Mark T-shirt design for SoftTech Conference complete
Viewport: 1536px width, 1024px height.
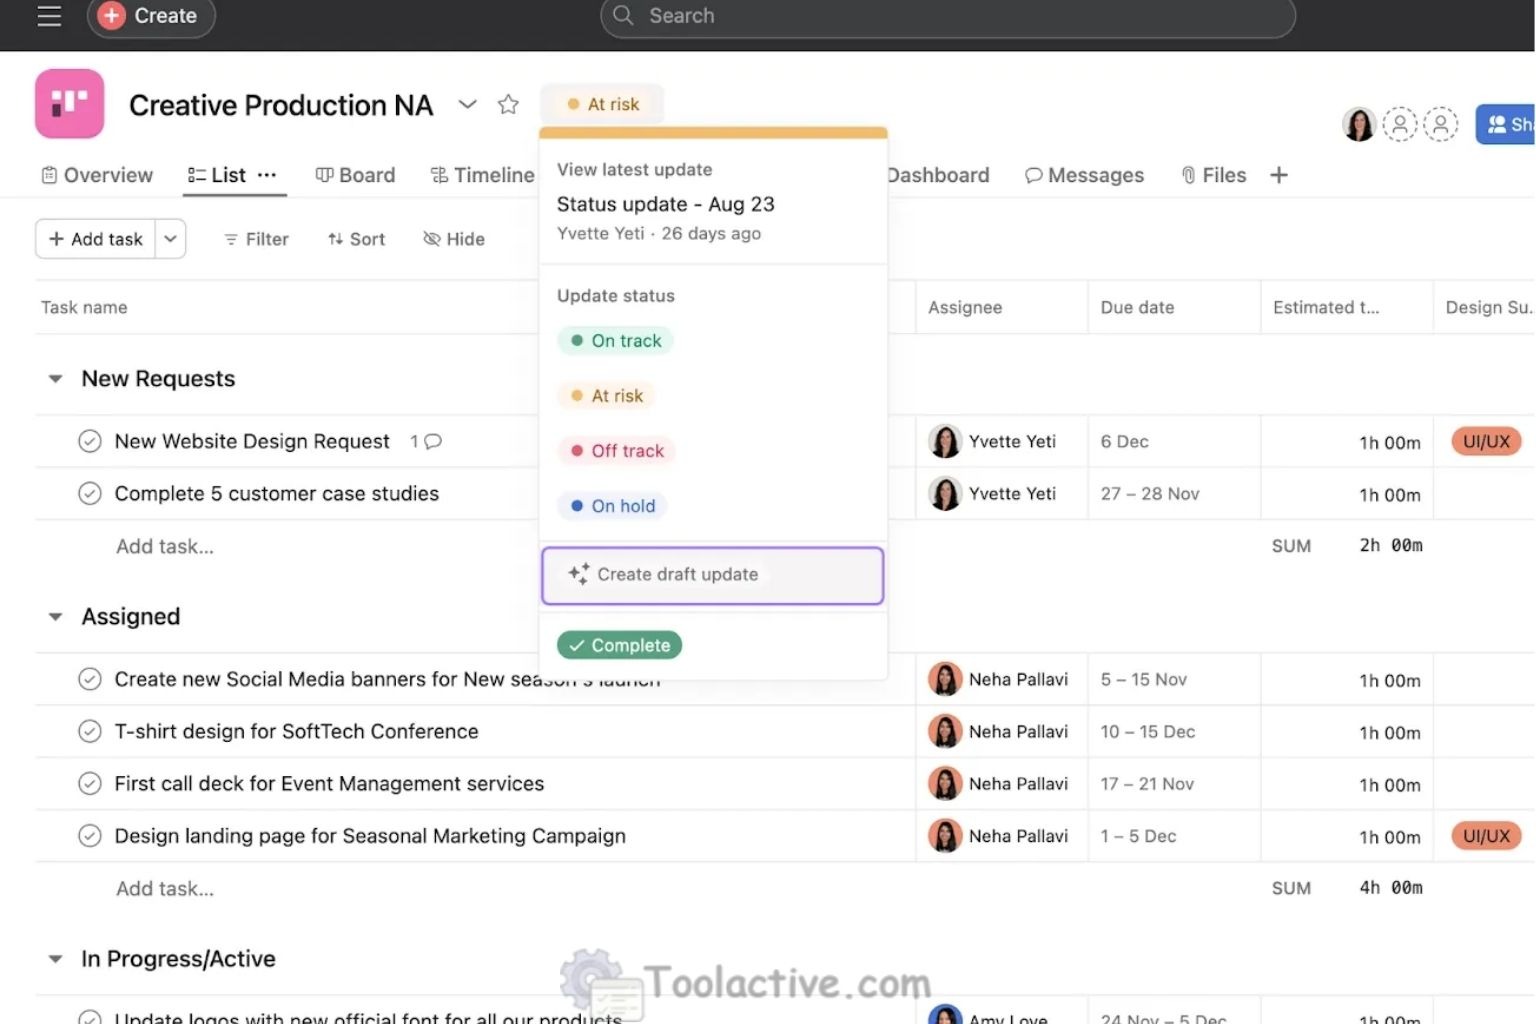[90, 731]
